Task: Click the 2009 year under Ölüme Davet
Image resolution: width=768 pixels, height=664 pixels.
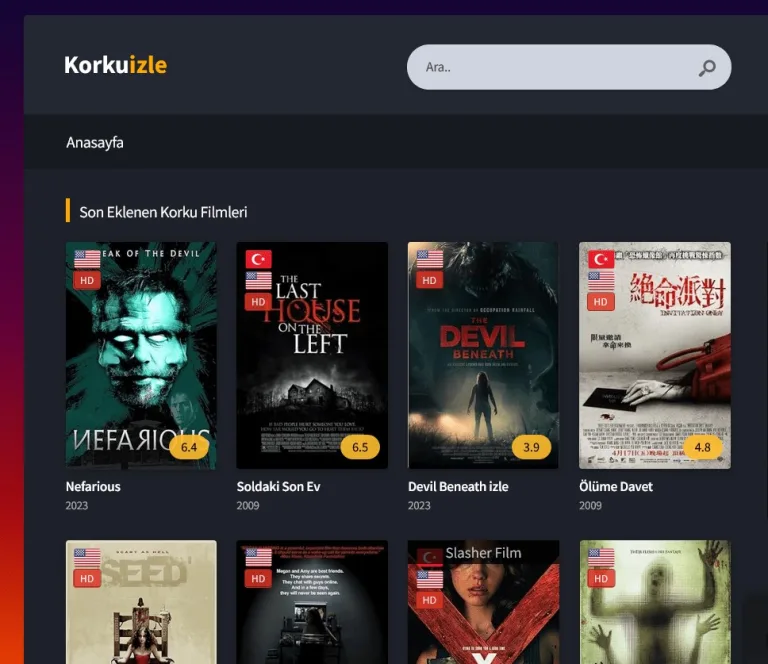Action: coord(590,505)
